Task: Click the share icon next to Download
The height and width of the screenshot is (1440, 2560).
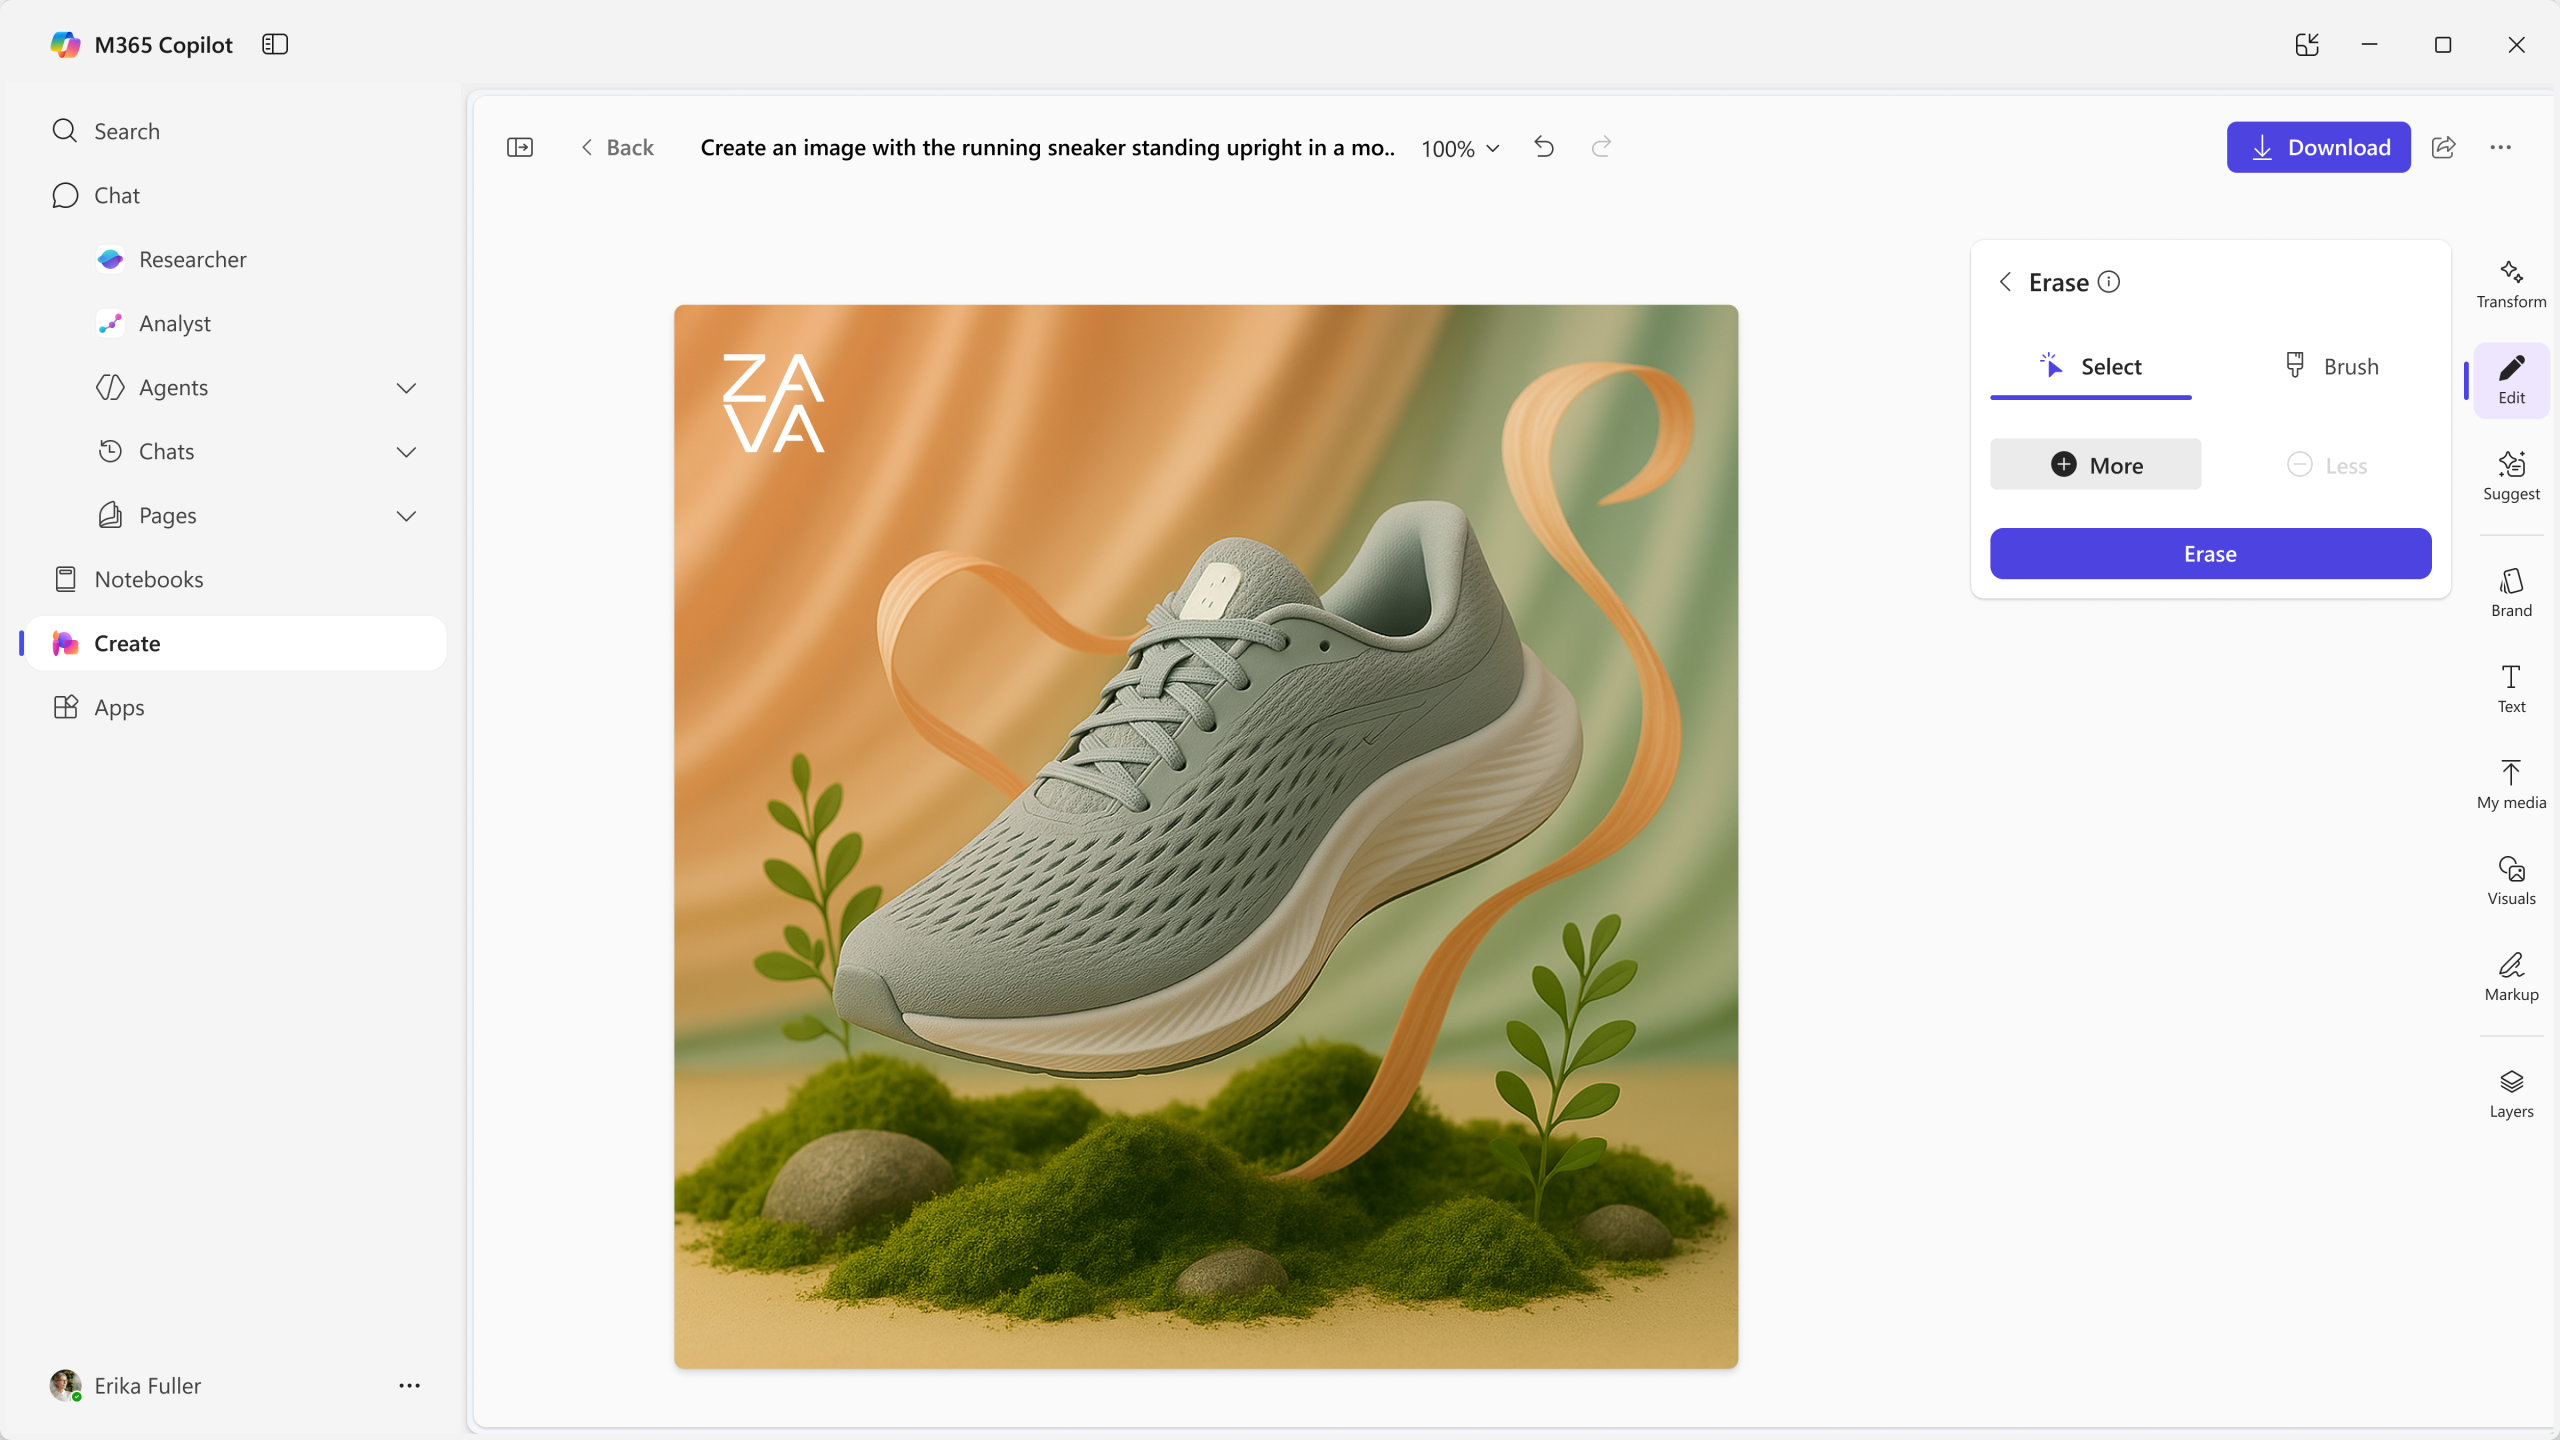Action: point(2443,147)
